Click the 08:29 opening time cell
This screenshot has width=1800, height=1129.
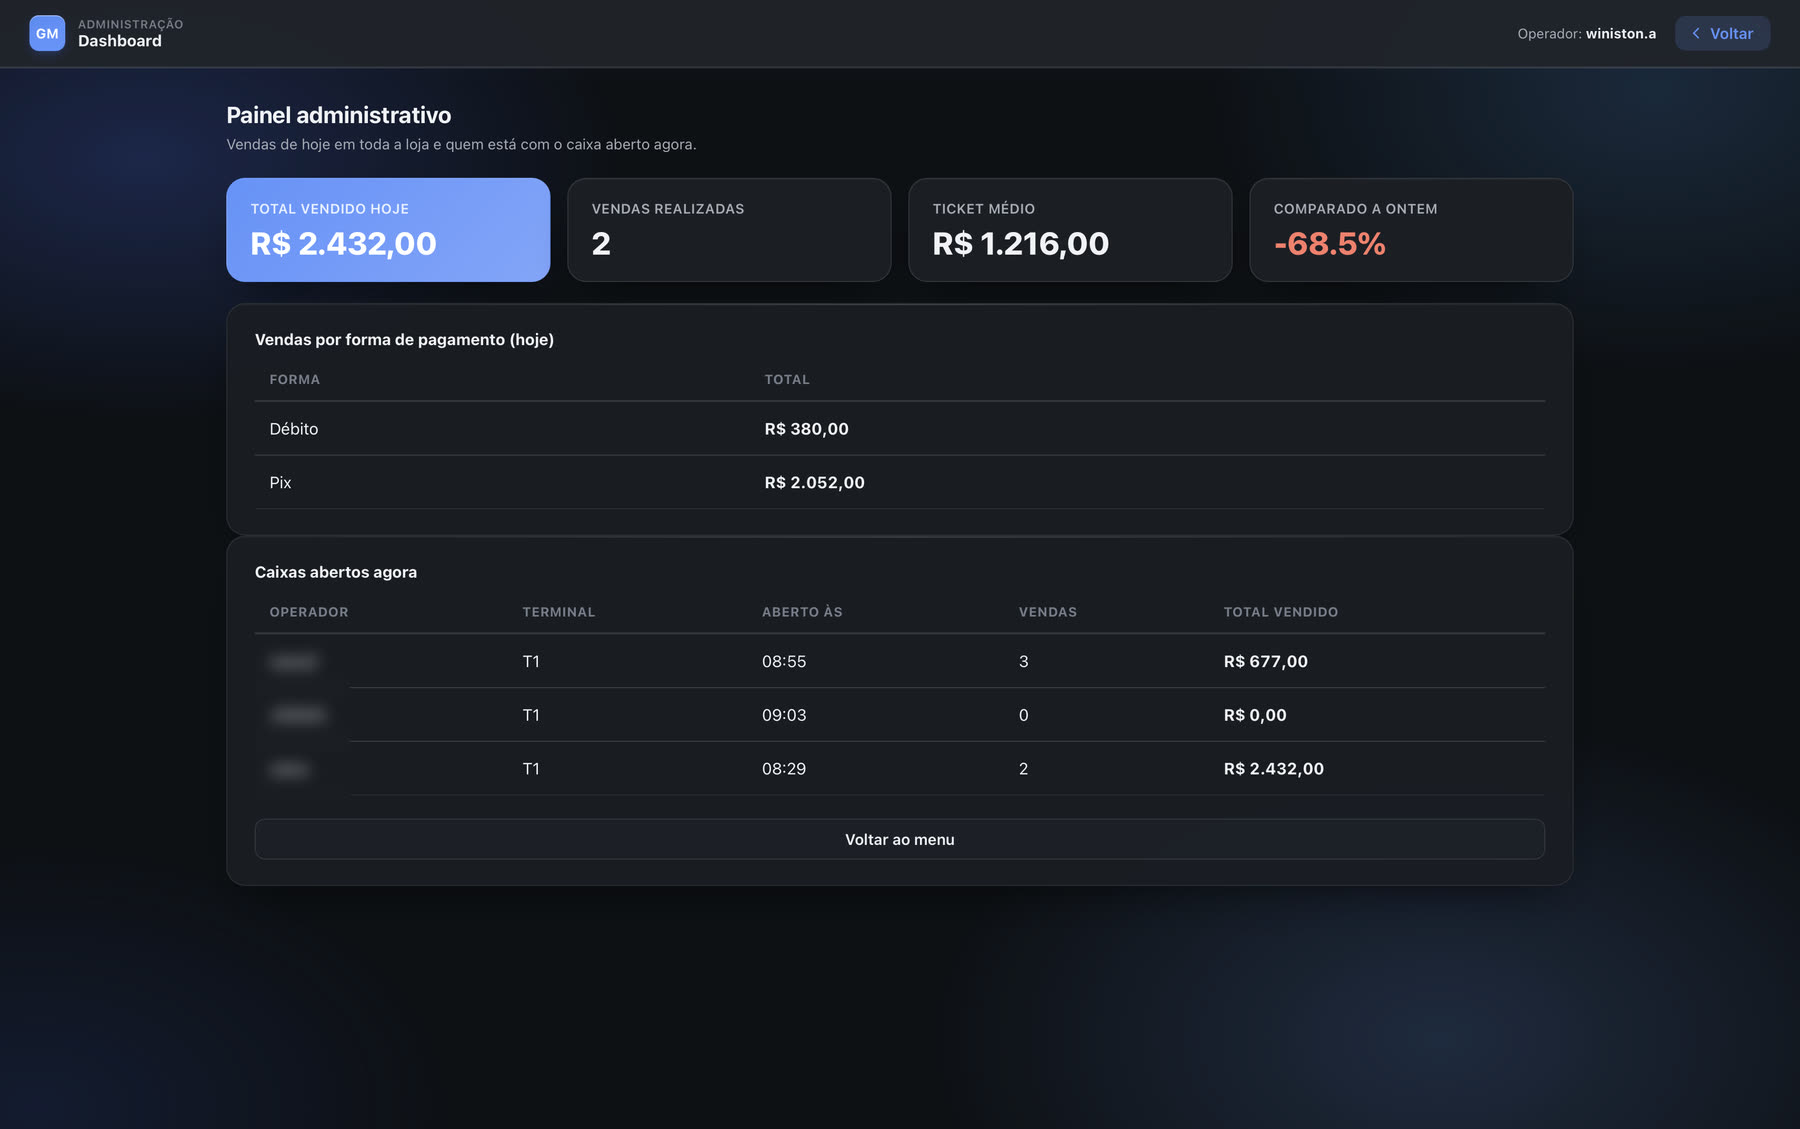pos(784,768)
